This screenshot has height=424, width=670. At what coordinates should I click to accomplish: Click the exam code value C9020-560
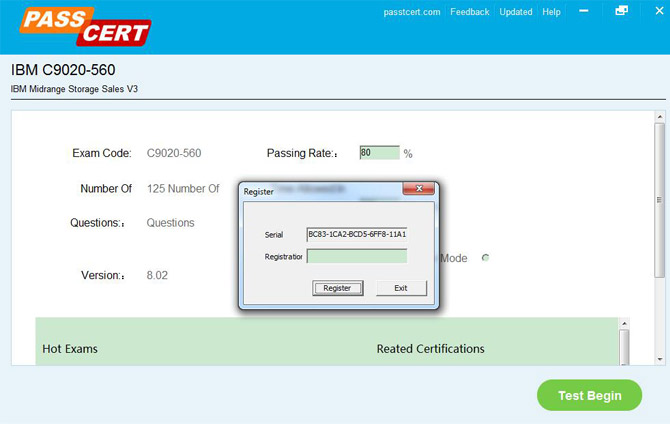(x=174, y=153)
